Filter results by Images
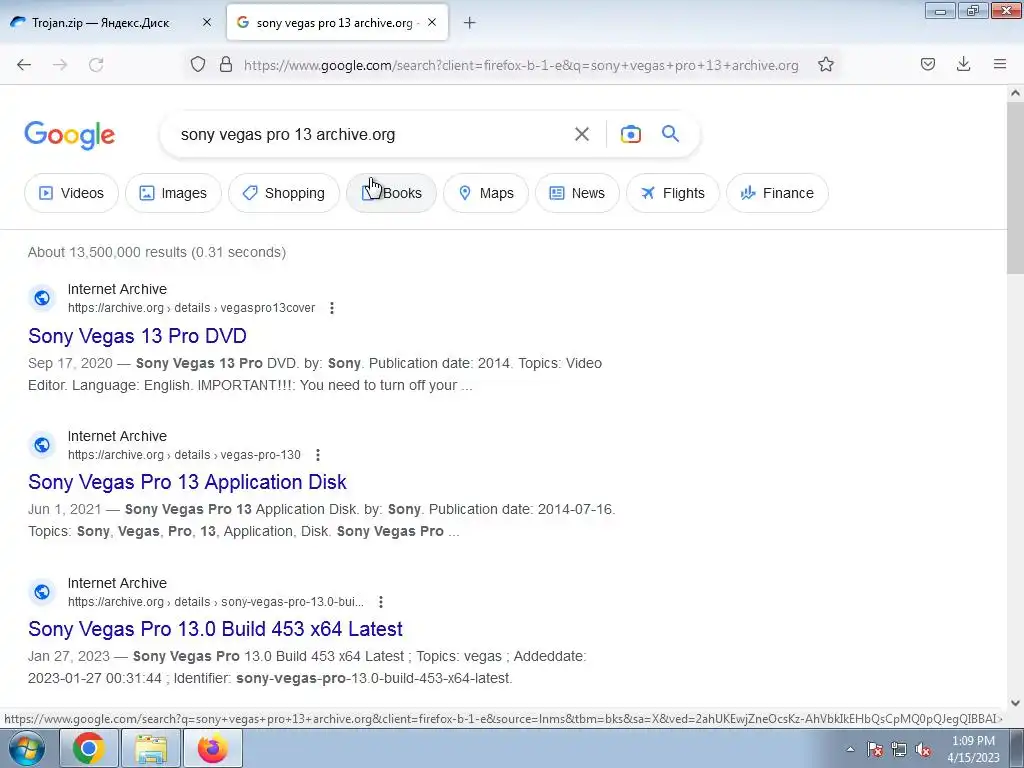The width and height of the screenshot is (1024, 768). pos(173,193)
